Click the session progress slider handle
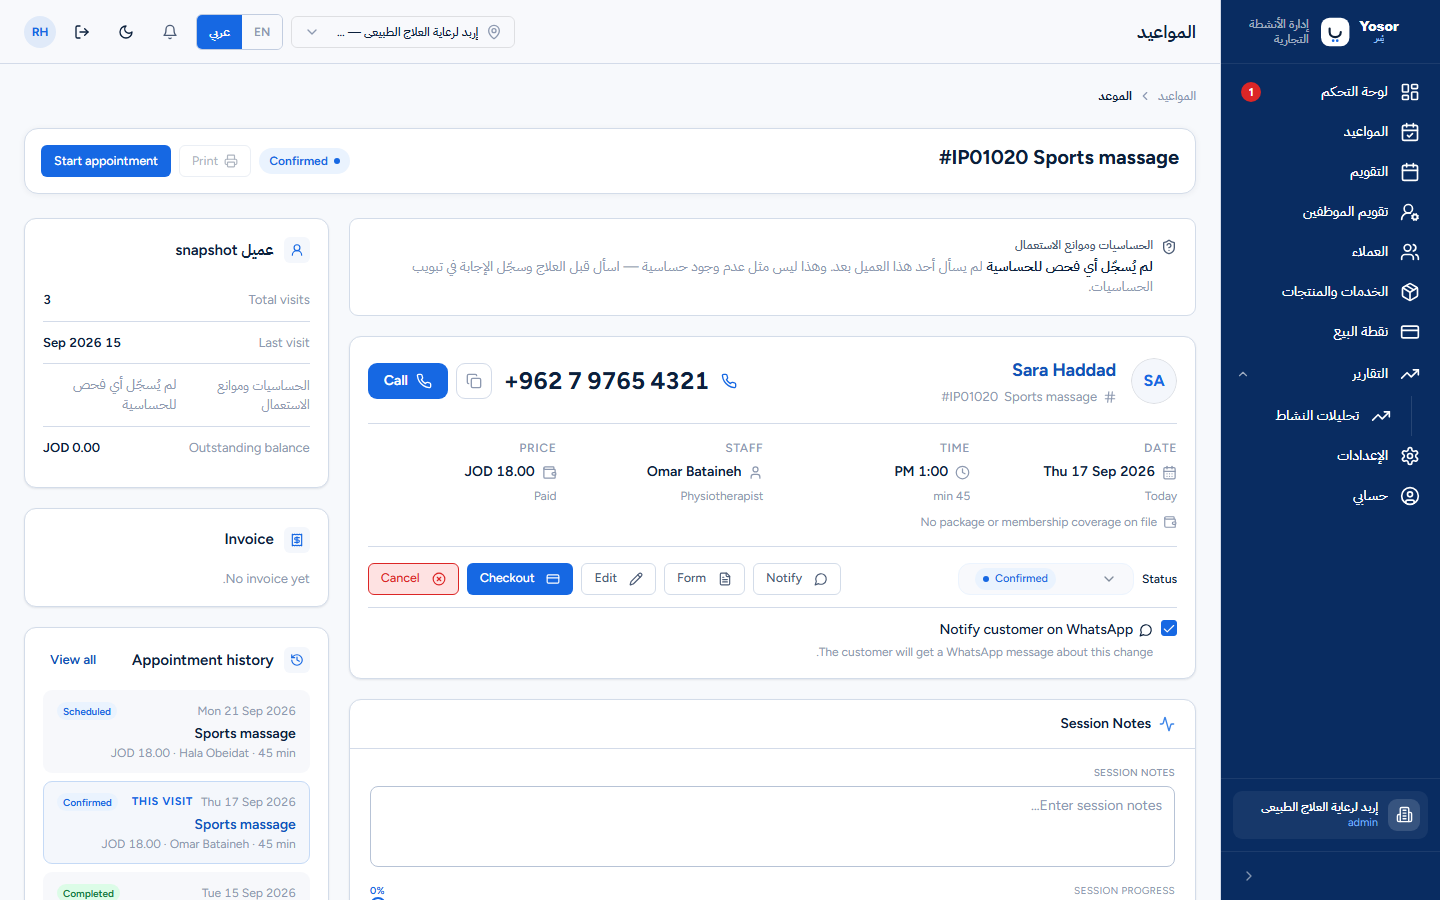Viewport: 1440px width, 900px height. coord(377,898)
